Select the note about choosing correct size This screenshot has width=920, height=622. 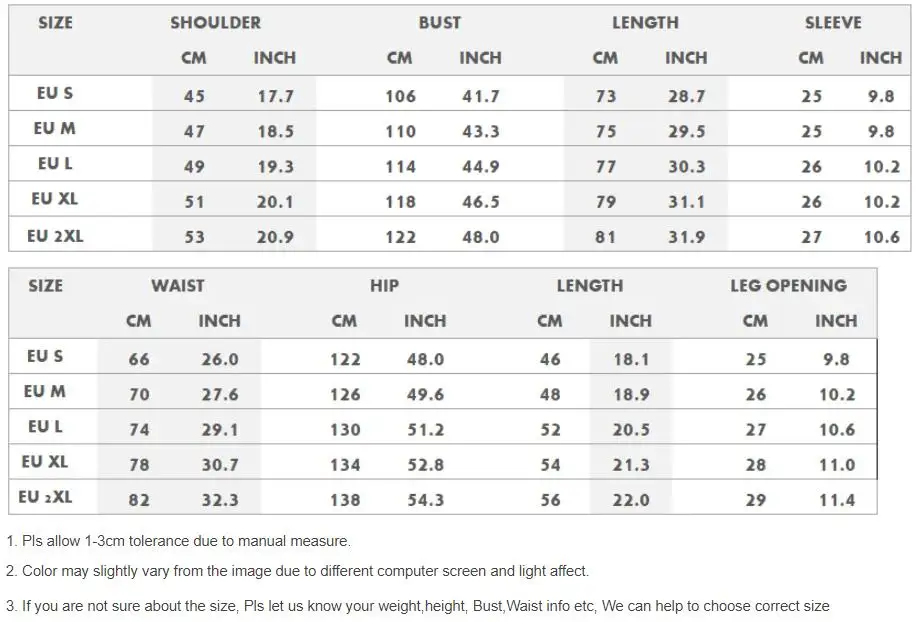click(417, 606)
